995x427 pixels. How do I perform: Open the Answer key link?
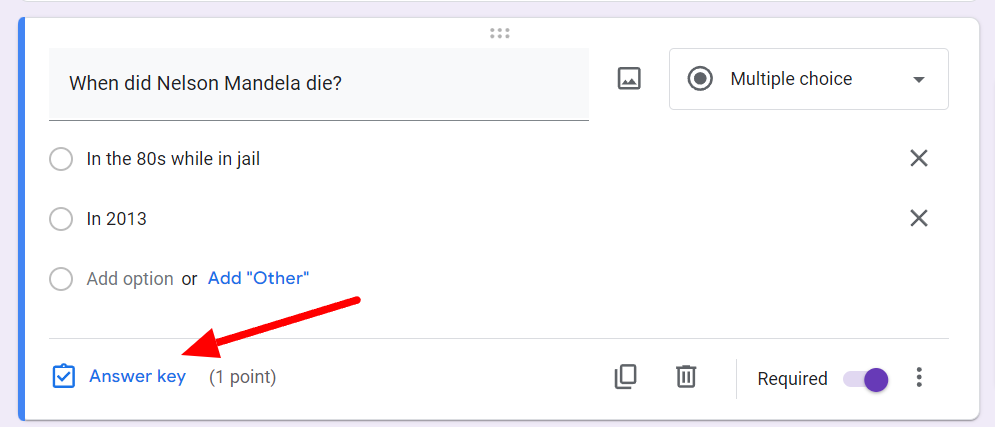click(x=138, y=376)
